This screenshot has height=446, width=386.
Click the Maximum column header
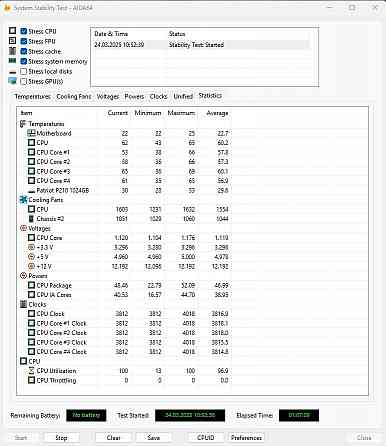181,113
